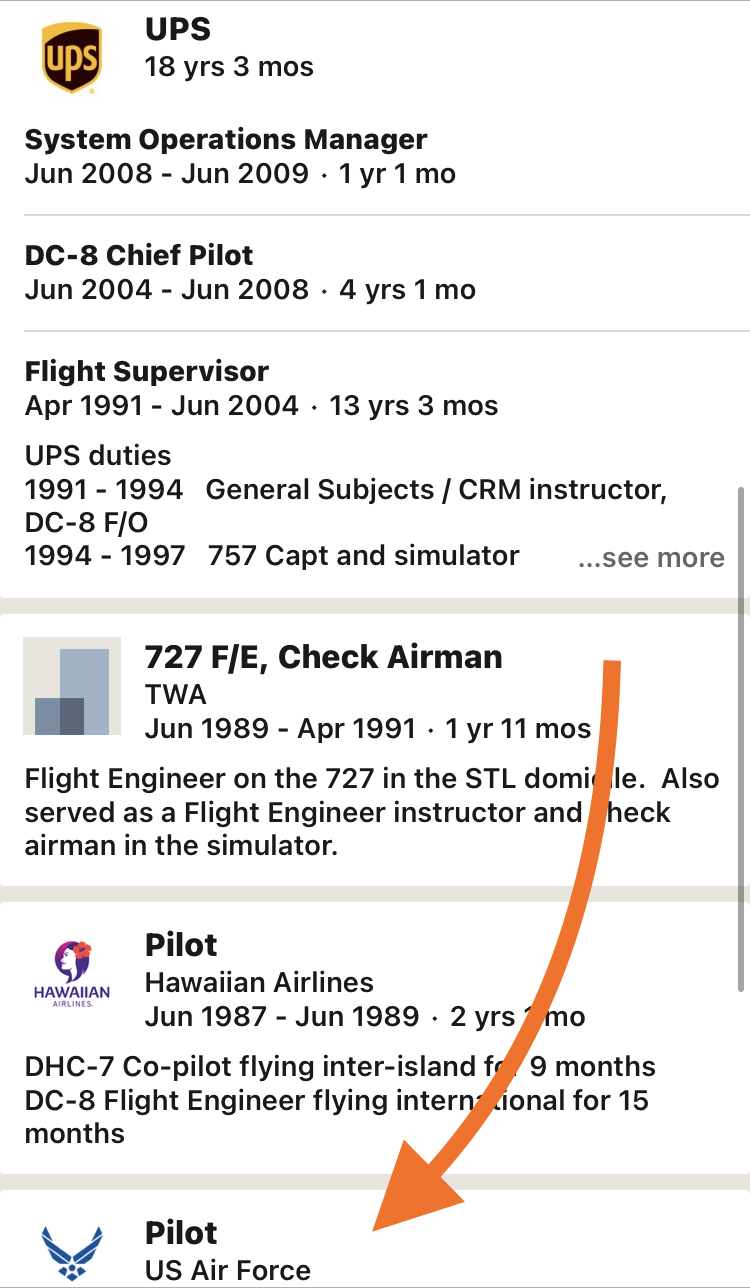Tap the Hawaiian Airlines logo
750x1288 pixels.
click(x=72, y=974)
